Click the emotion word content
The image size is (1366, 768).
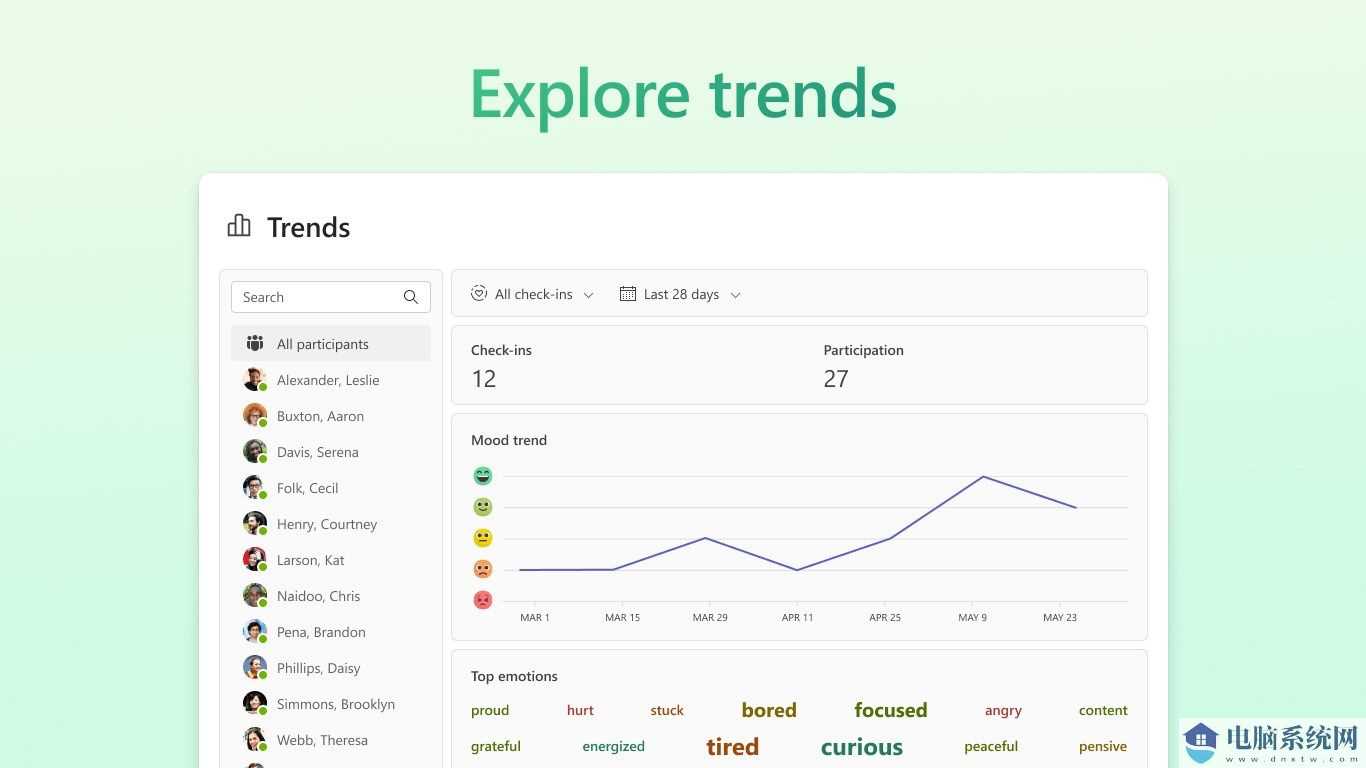(1103, 710)
